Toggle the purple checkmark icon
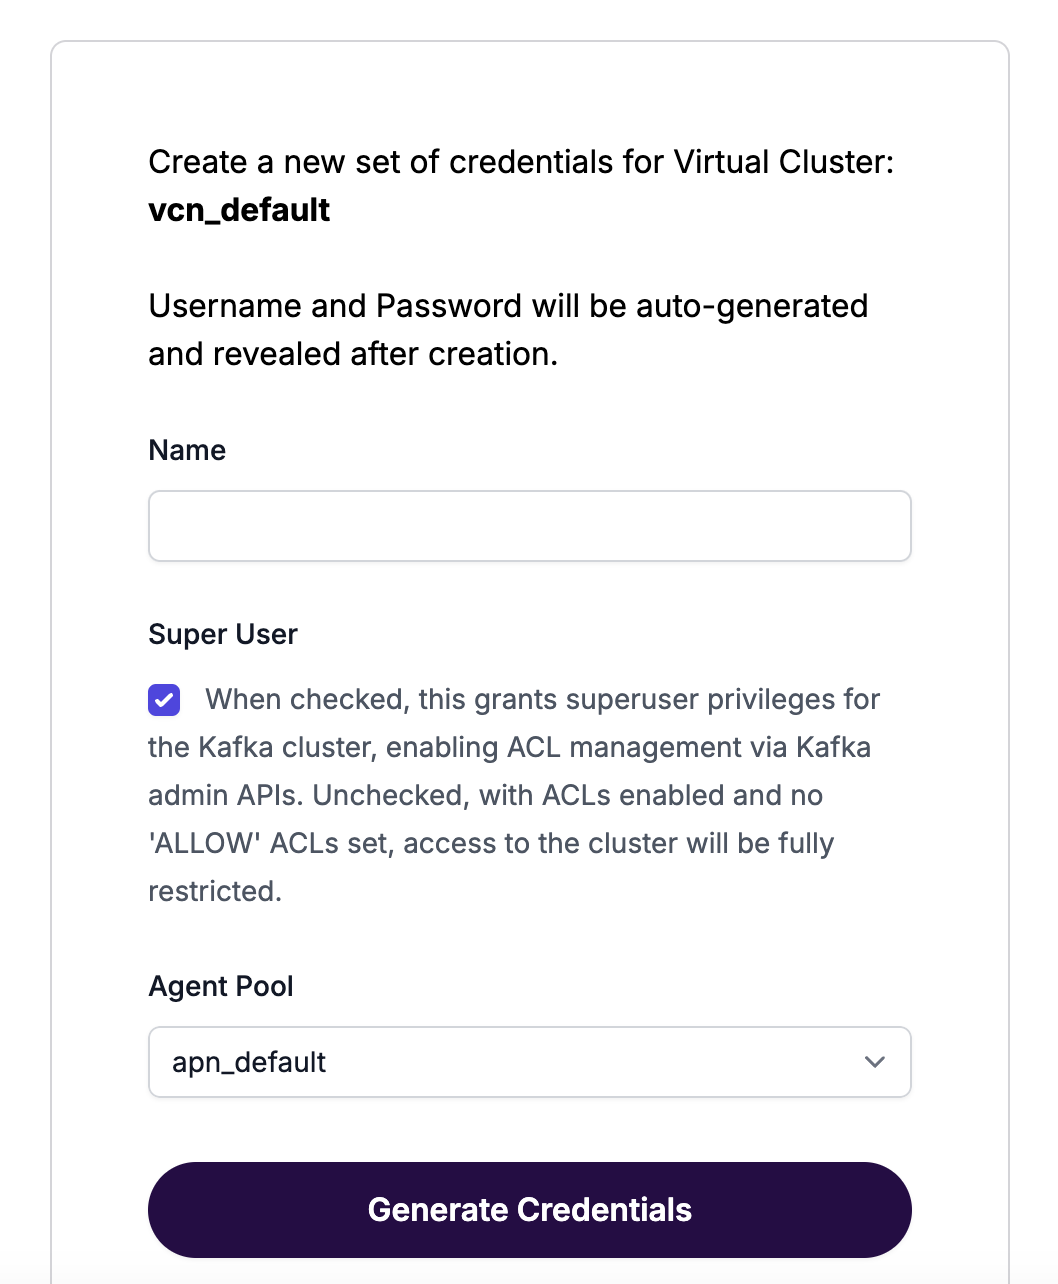 point(164,700)
